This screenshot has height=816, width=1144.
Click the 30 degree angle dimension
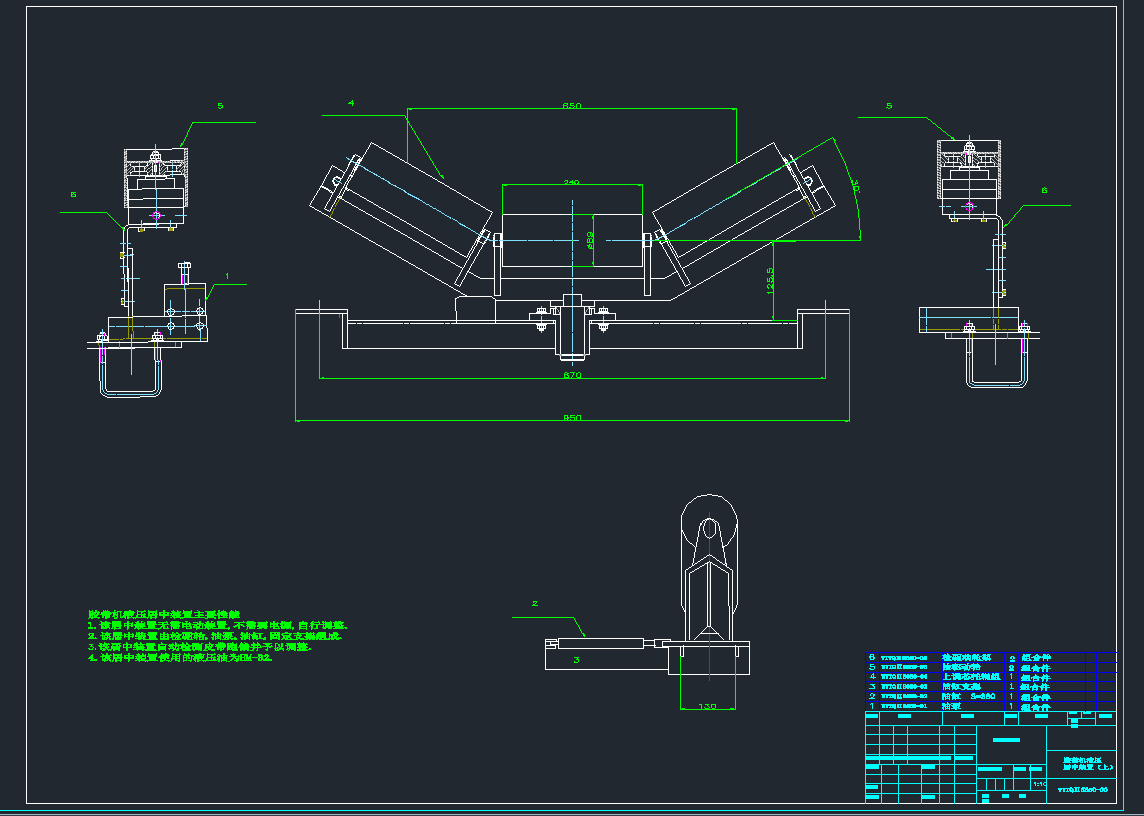coord(855,186)
